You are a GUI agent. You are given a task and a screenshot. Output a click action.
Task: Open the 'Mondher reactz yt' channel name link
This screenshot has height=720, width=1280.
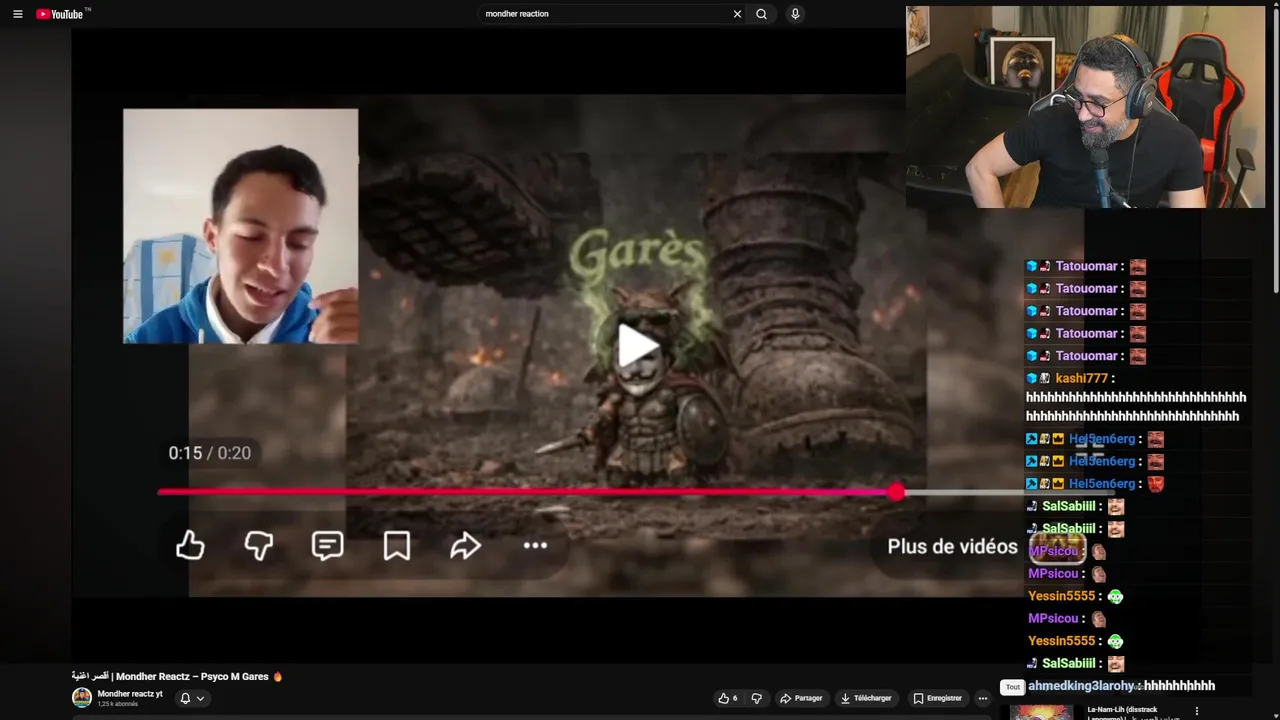click(x=130, y=694)
